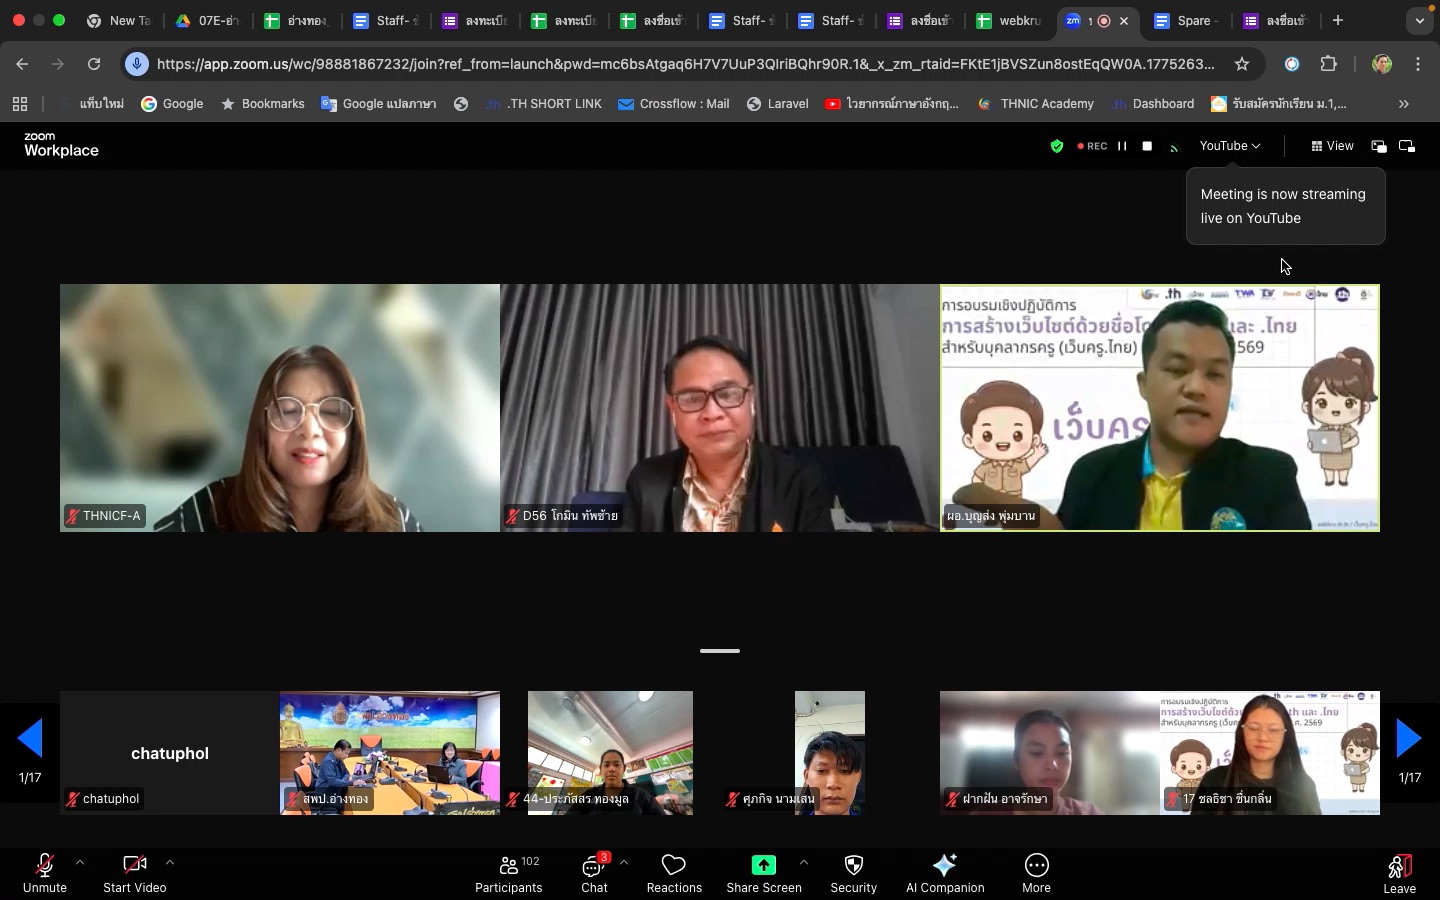This screenshot has height=900, width=1440.
Task: Pause the meeting recording
Action: point(1122,146)
